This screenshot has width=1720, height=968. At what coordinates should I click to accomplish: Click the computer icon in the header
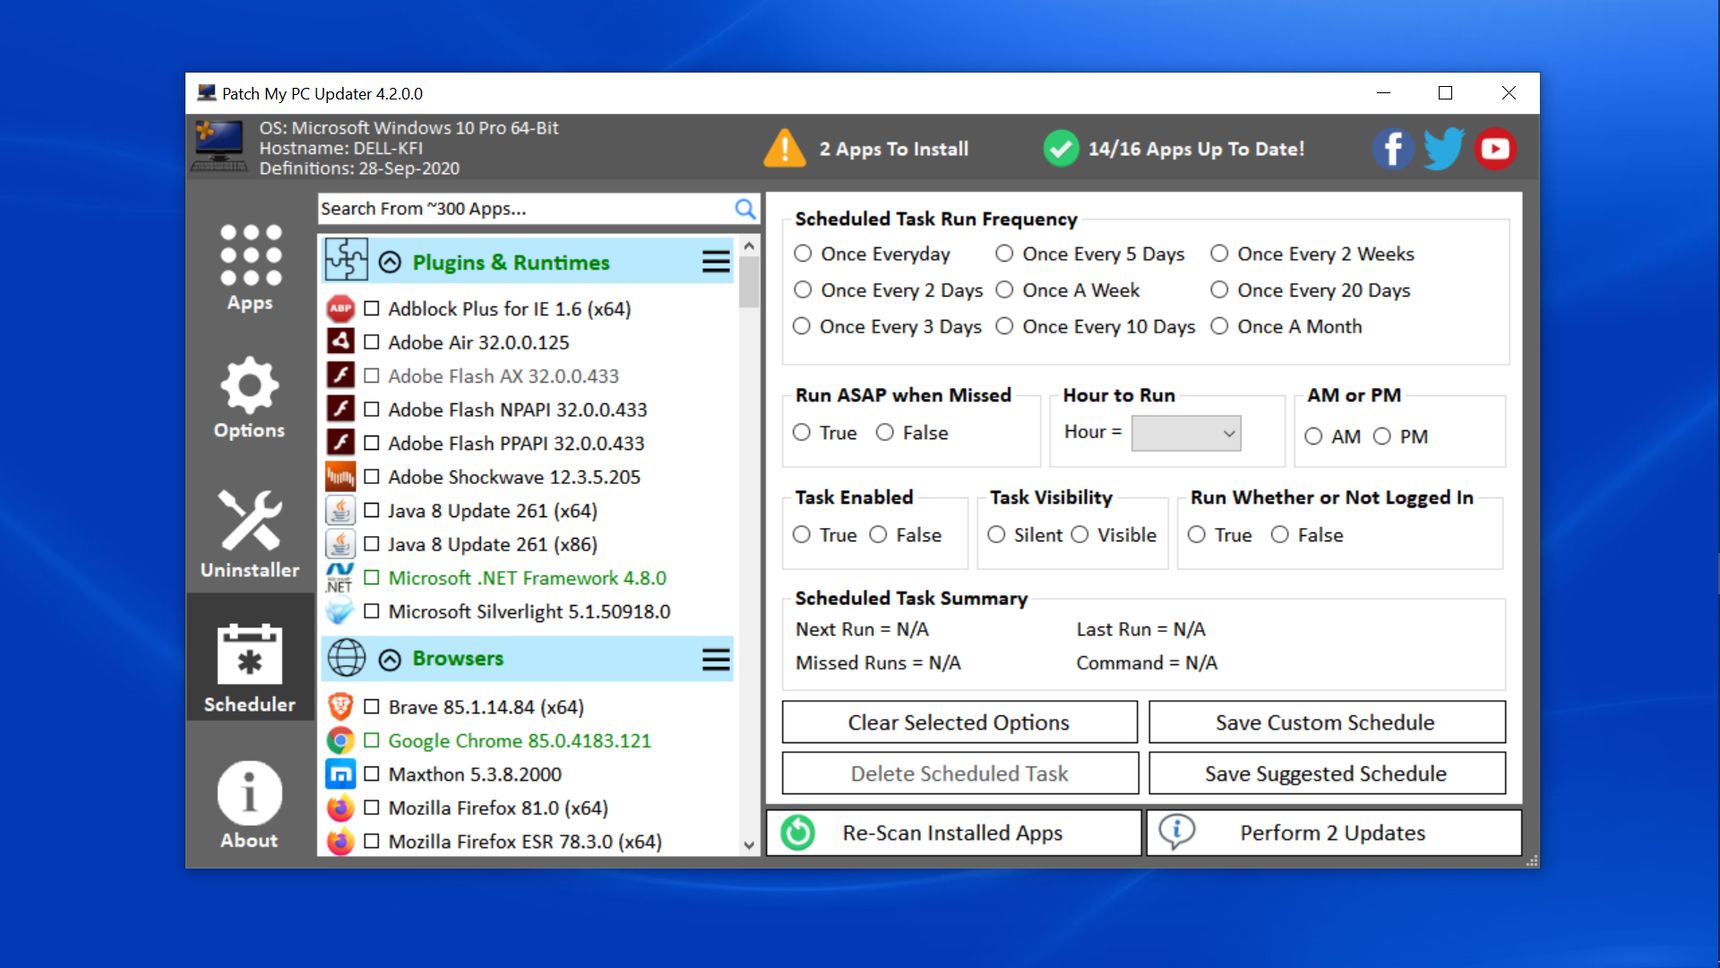[220, 147]
